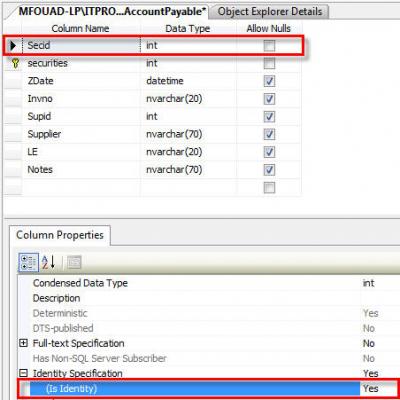Screen dimensions: 400x400
Task: Select the empty new column name cell
Action: click(x=82, y=188)
